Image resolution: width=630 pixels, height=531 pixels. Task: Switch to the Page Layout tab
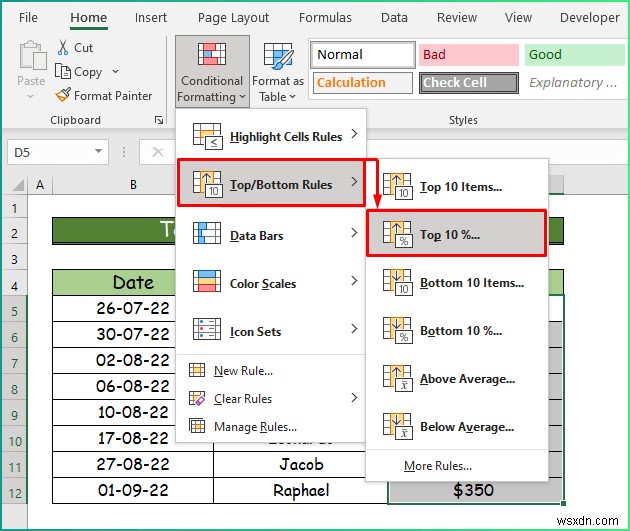pos(233,18)
